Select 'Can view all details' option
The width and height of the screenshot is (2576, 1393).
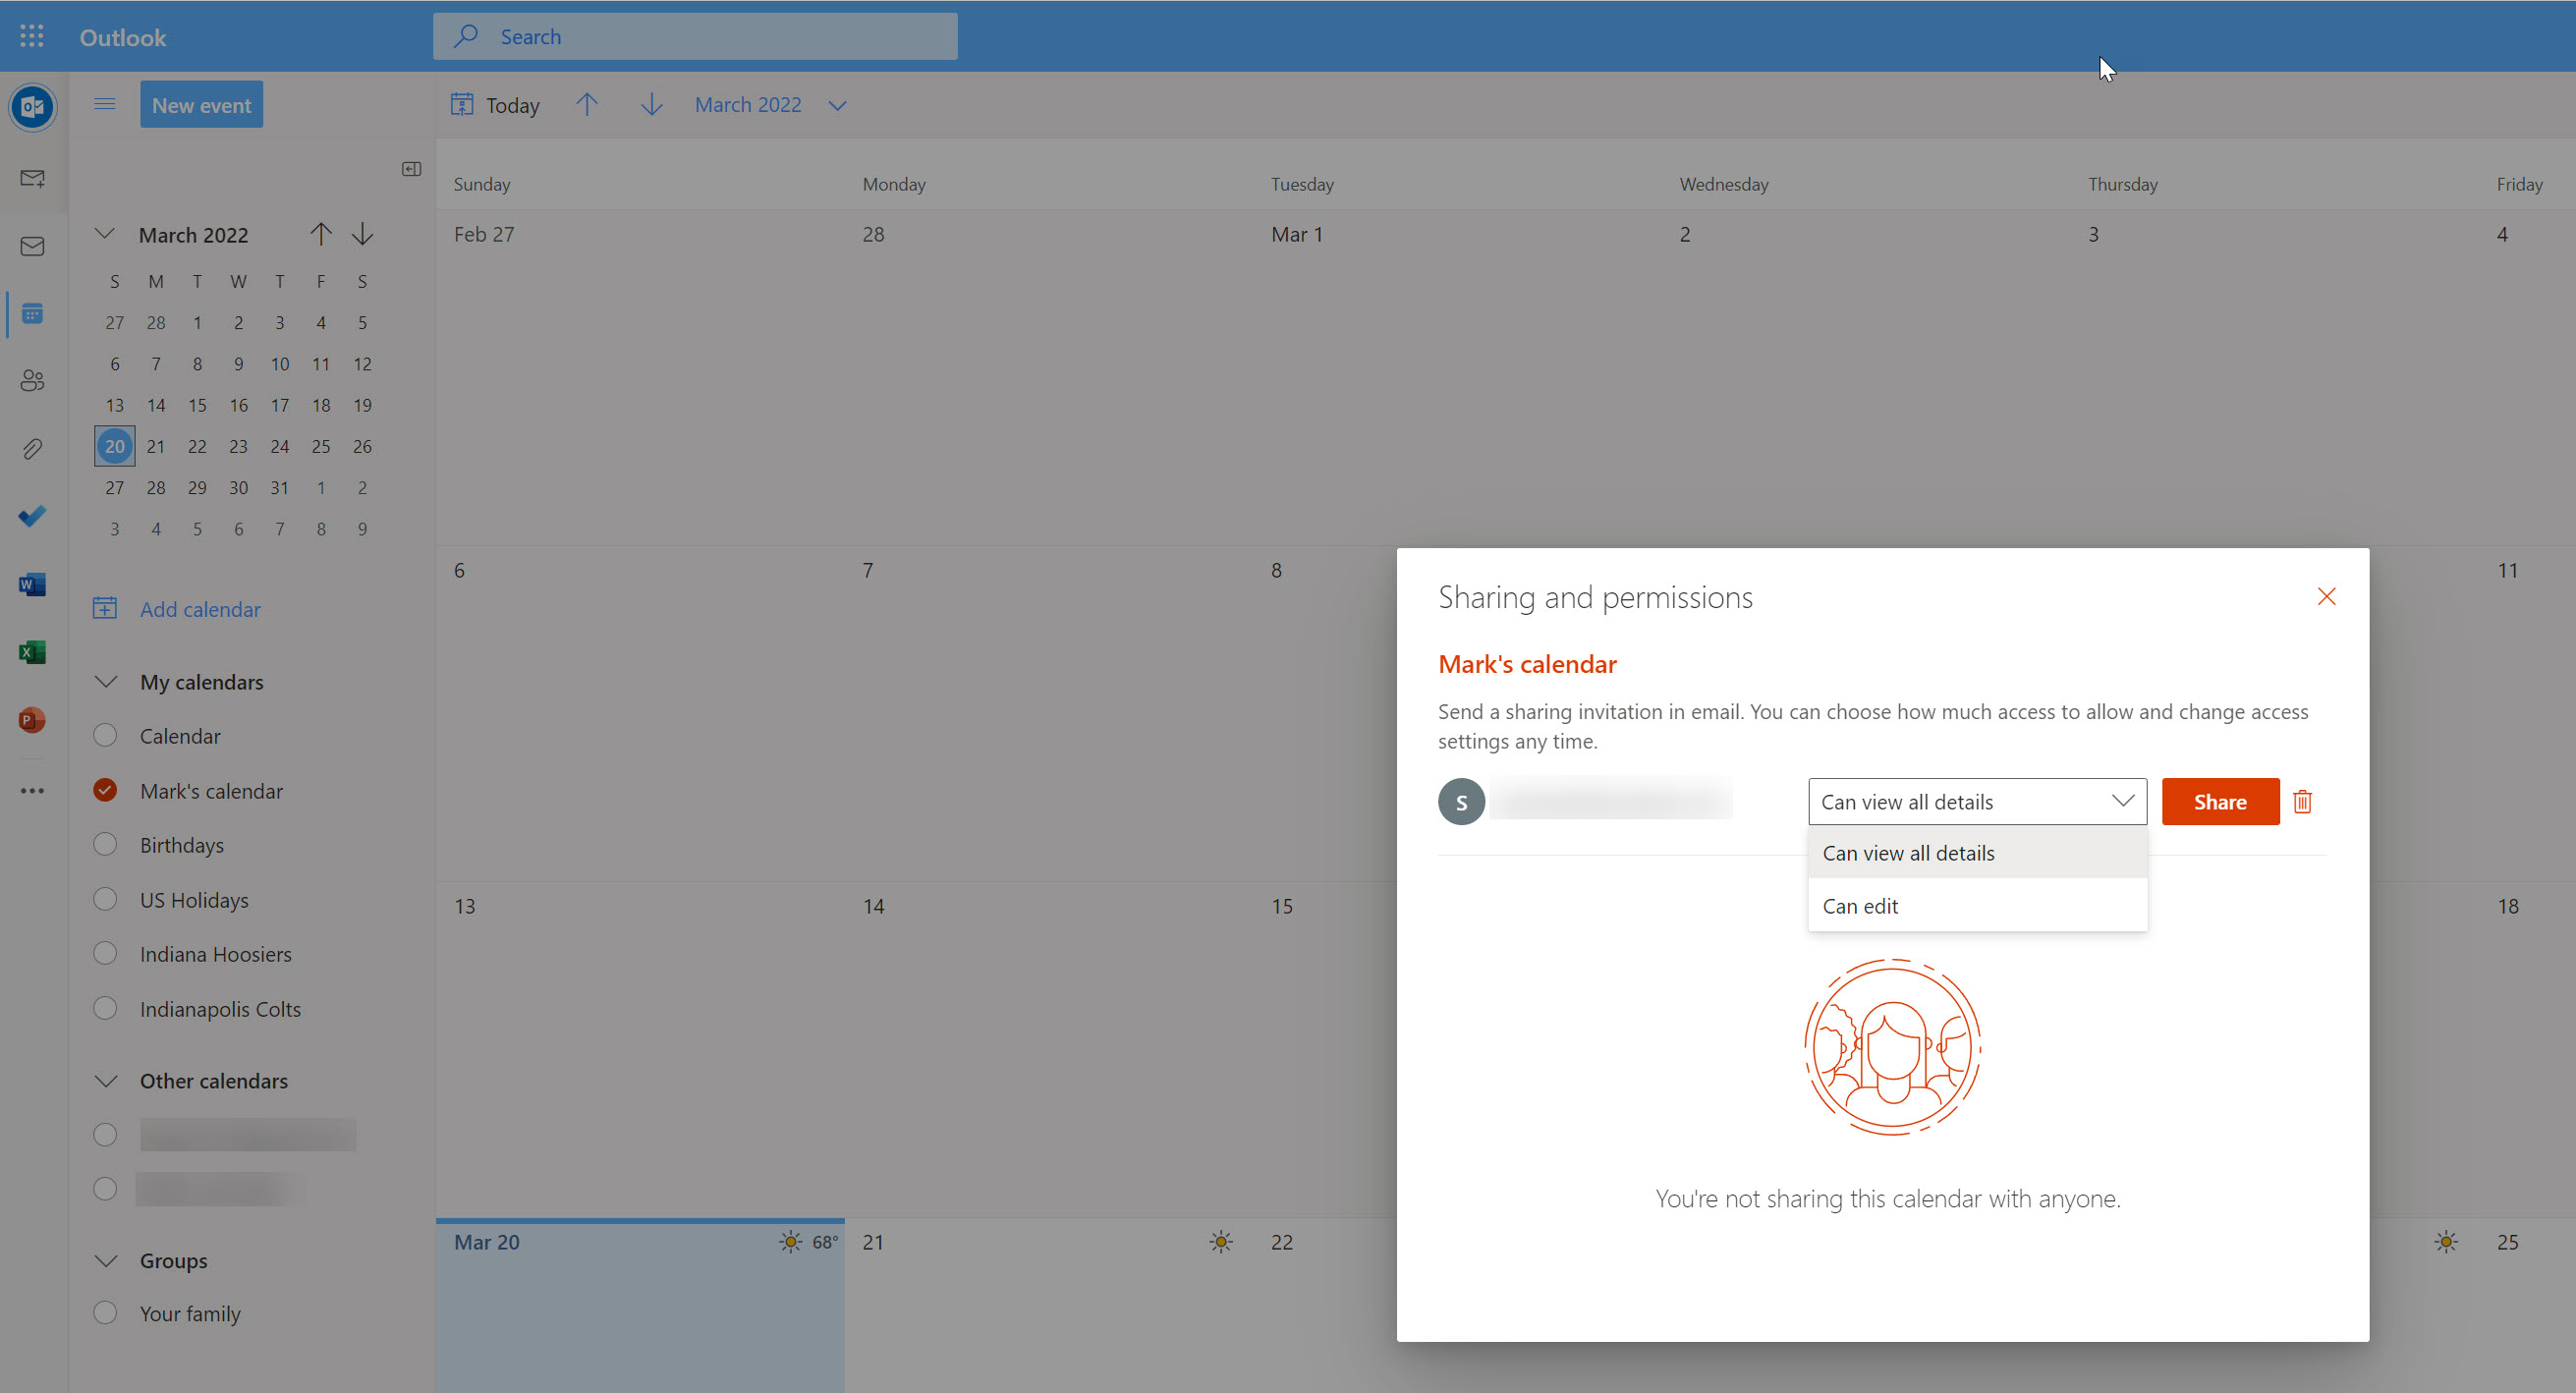pyautogui.click(x=1909, y=853)
